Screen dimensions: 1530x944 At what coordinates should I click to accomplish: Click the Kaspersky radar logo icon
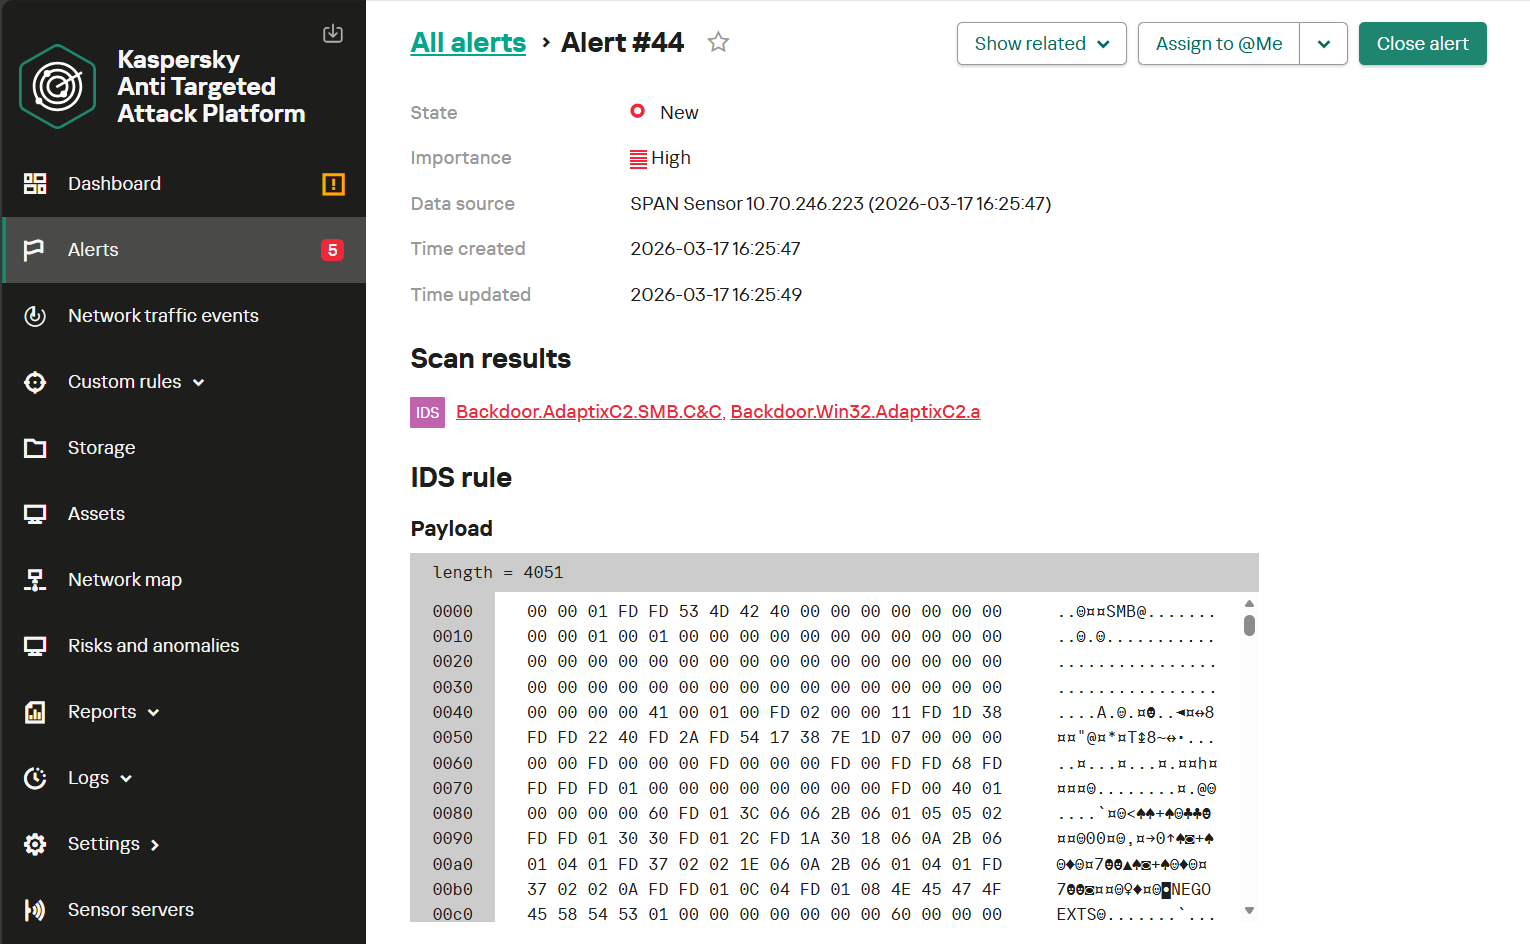tap(58, 87)
